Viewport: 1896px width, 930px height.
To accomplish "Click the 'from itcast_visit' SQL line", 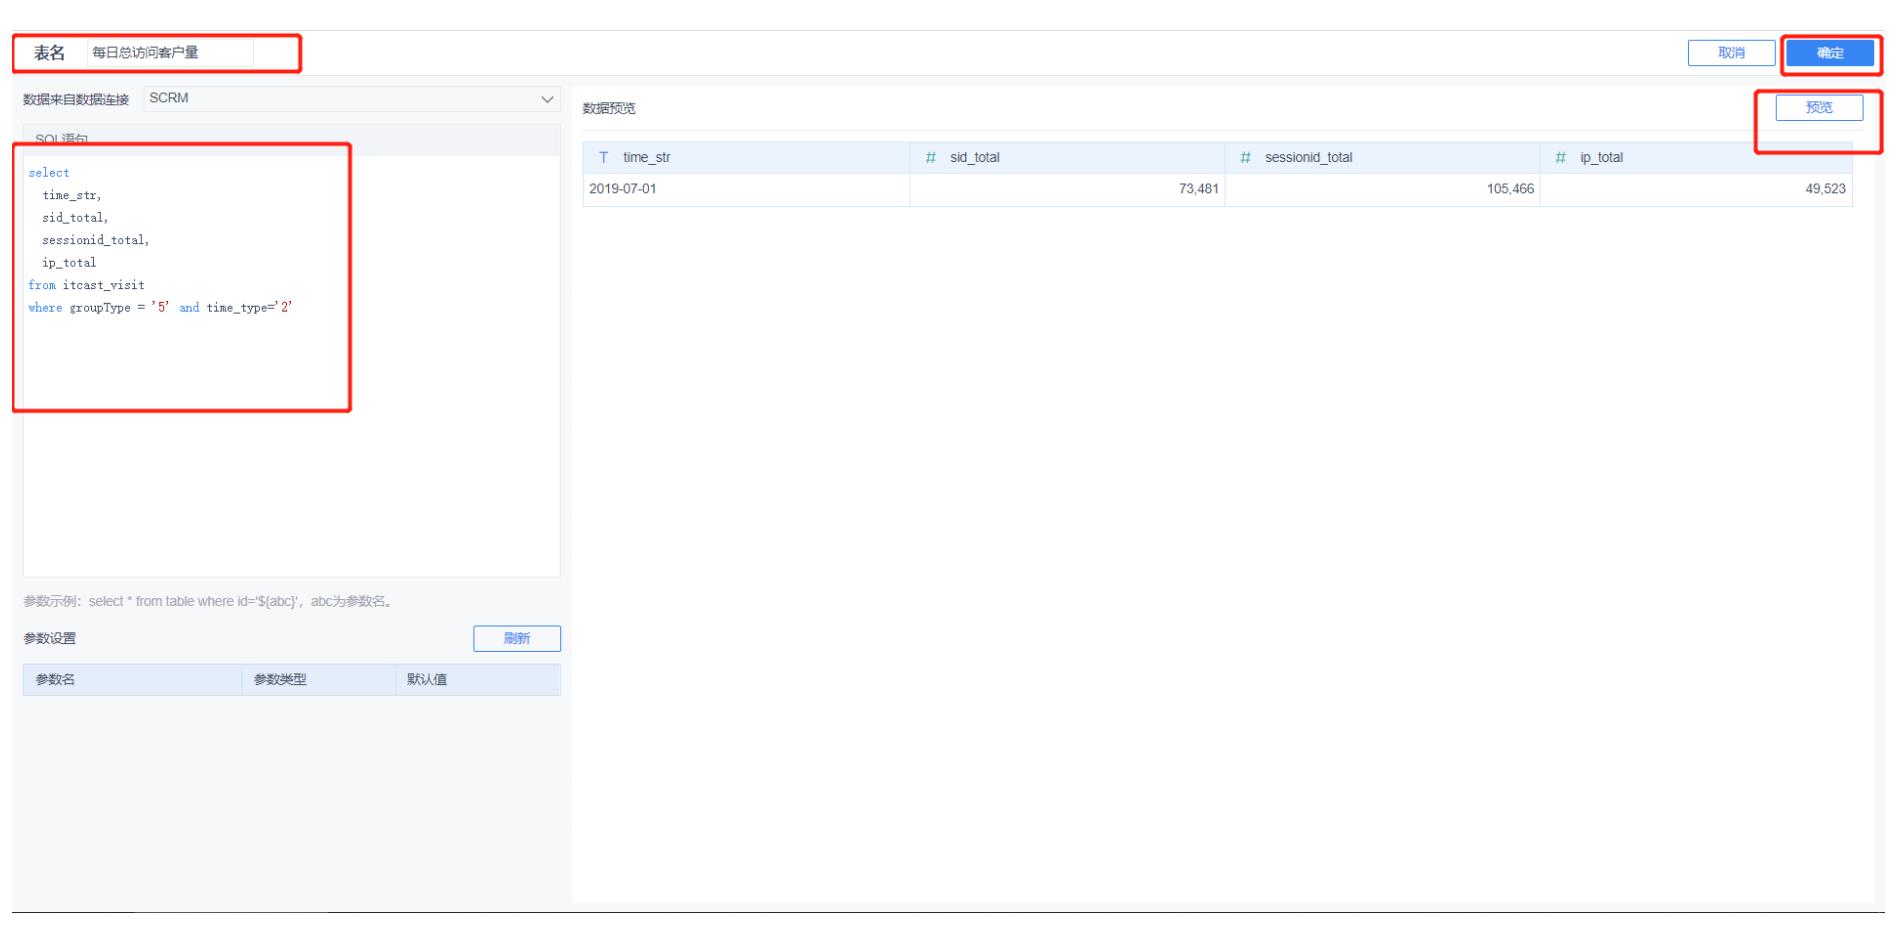I will [x=86, y=285].
